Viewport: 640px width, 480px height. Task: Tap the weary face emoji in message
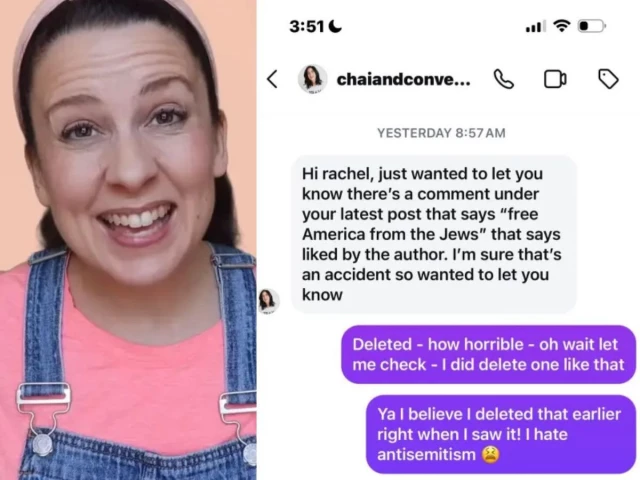pos(491,455)
